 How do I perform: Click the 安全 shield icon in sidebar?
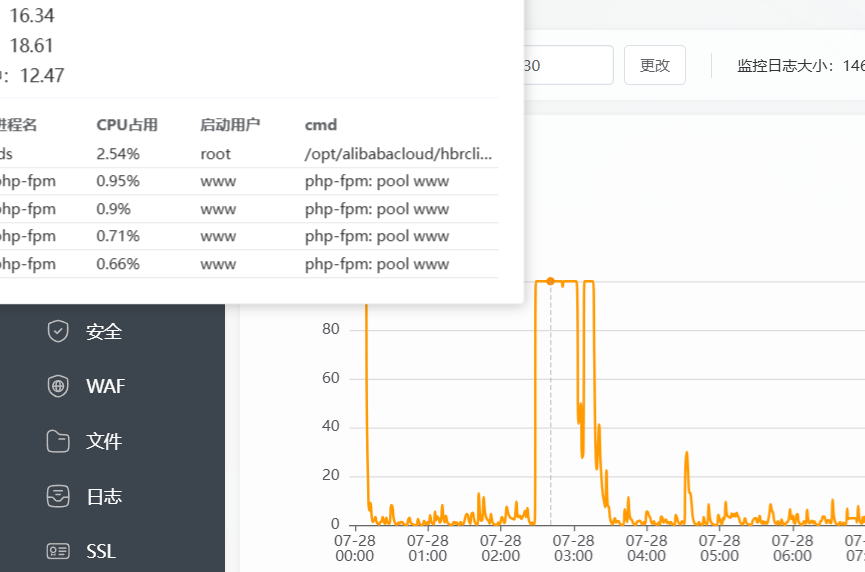[x=58, y=332]
